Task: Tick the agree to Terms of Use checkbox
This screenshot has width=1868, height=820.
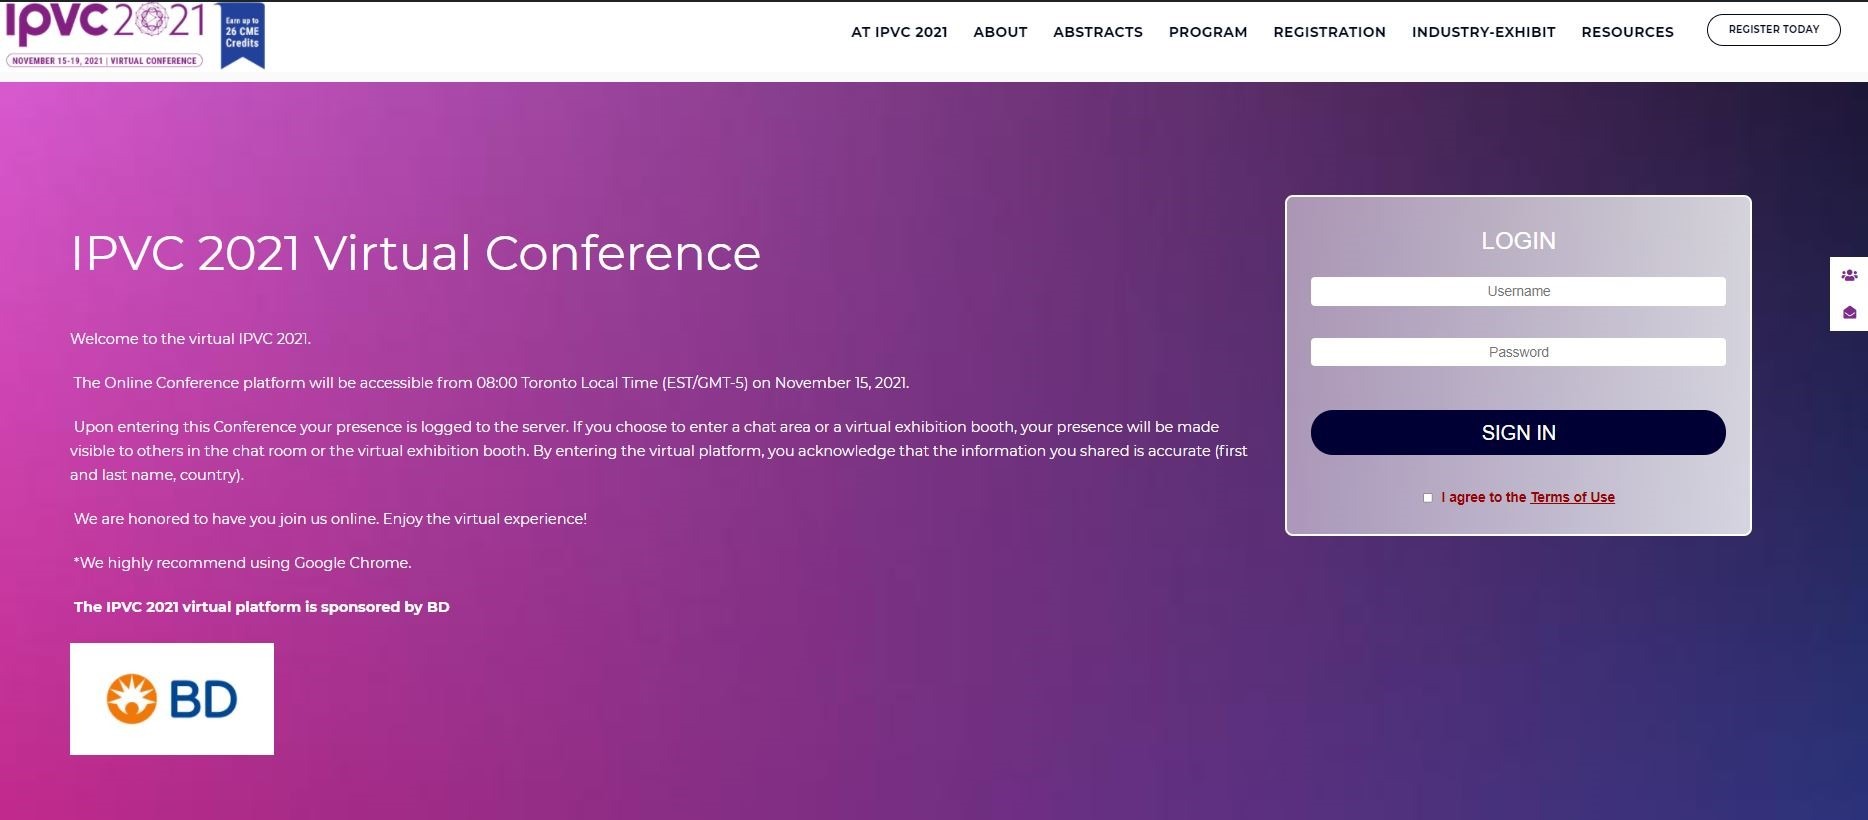Action: click(1428, 497)
